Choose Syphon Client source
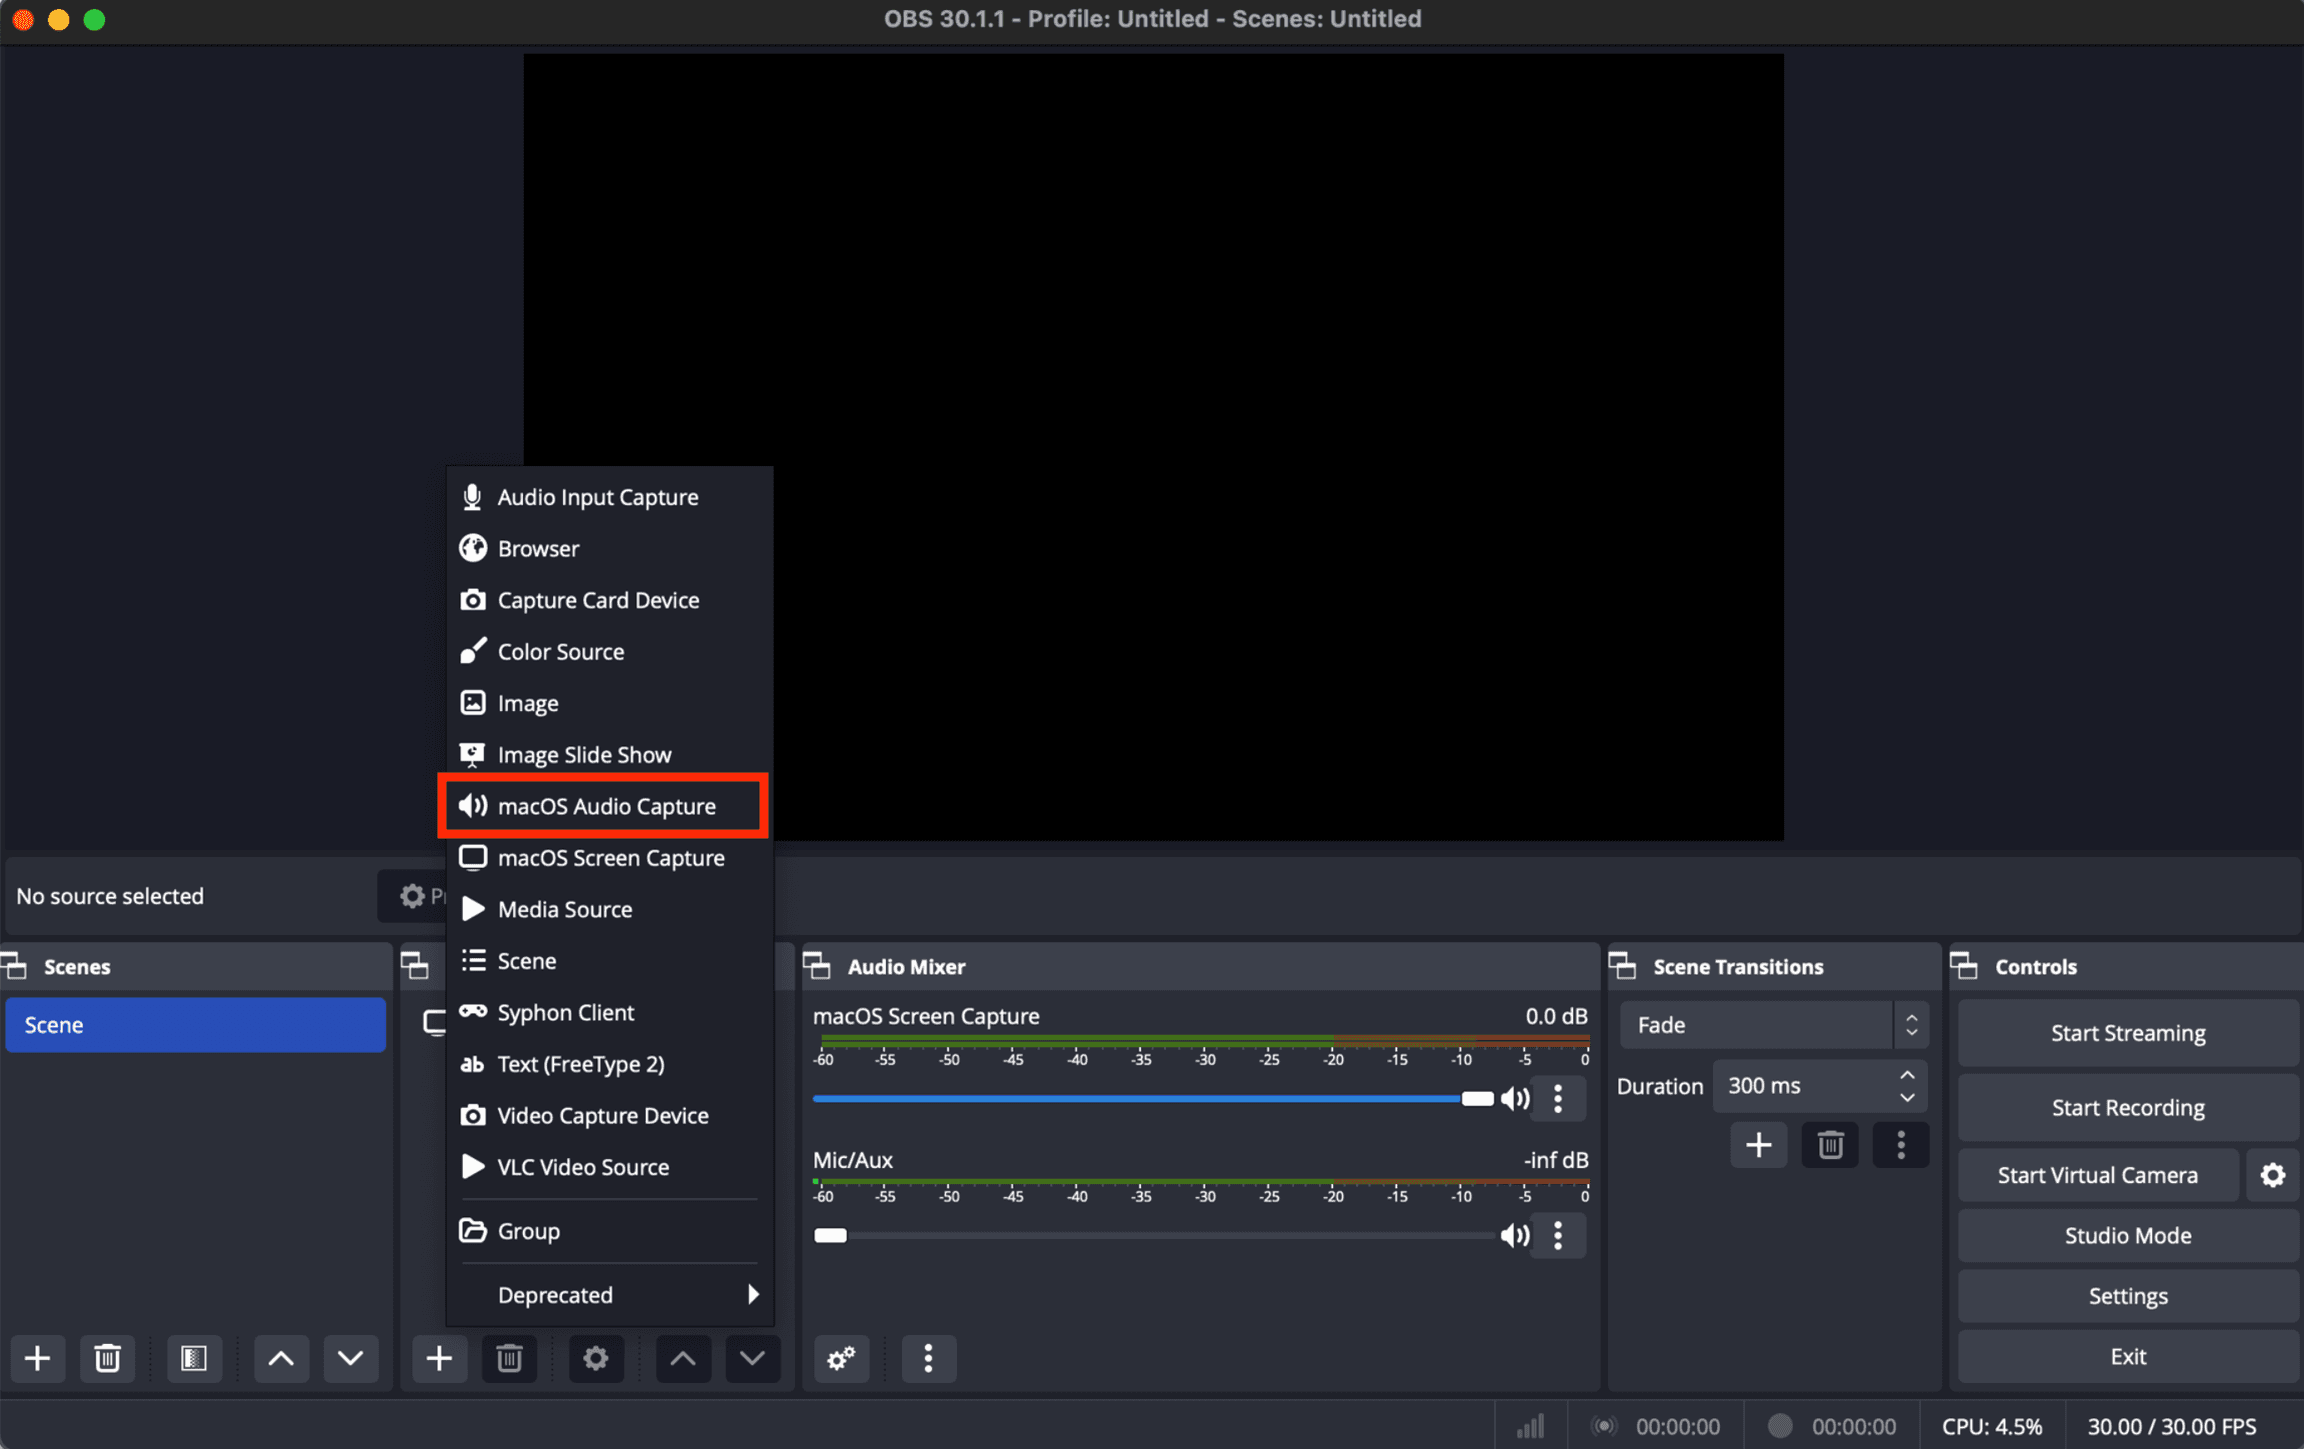The height and width of the screenshot is (1449, 2304). pyautogui.click(x=610, y=1012)
